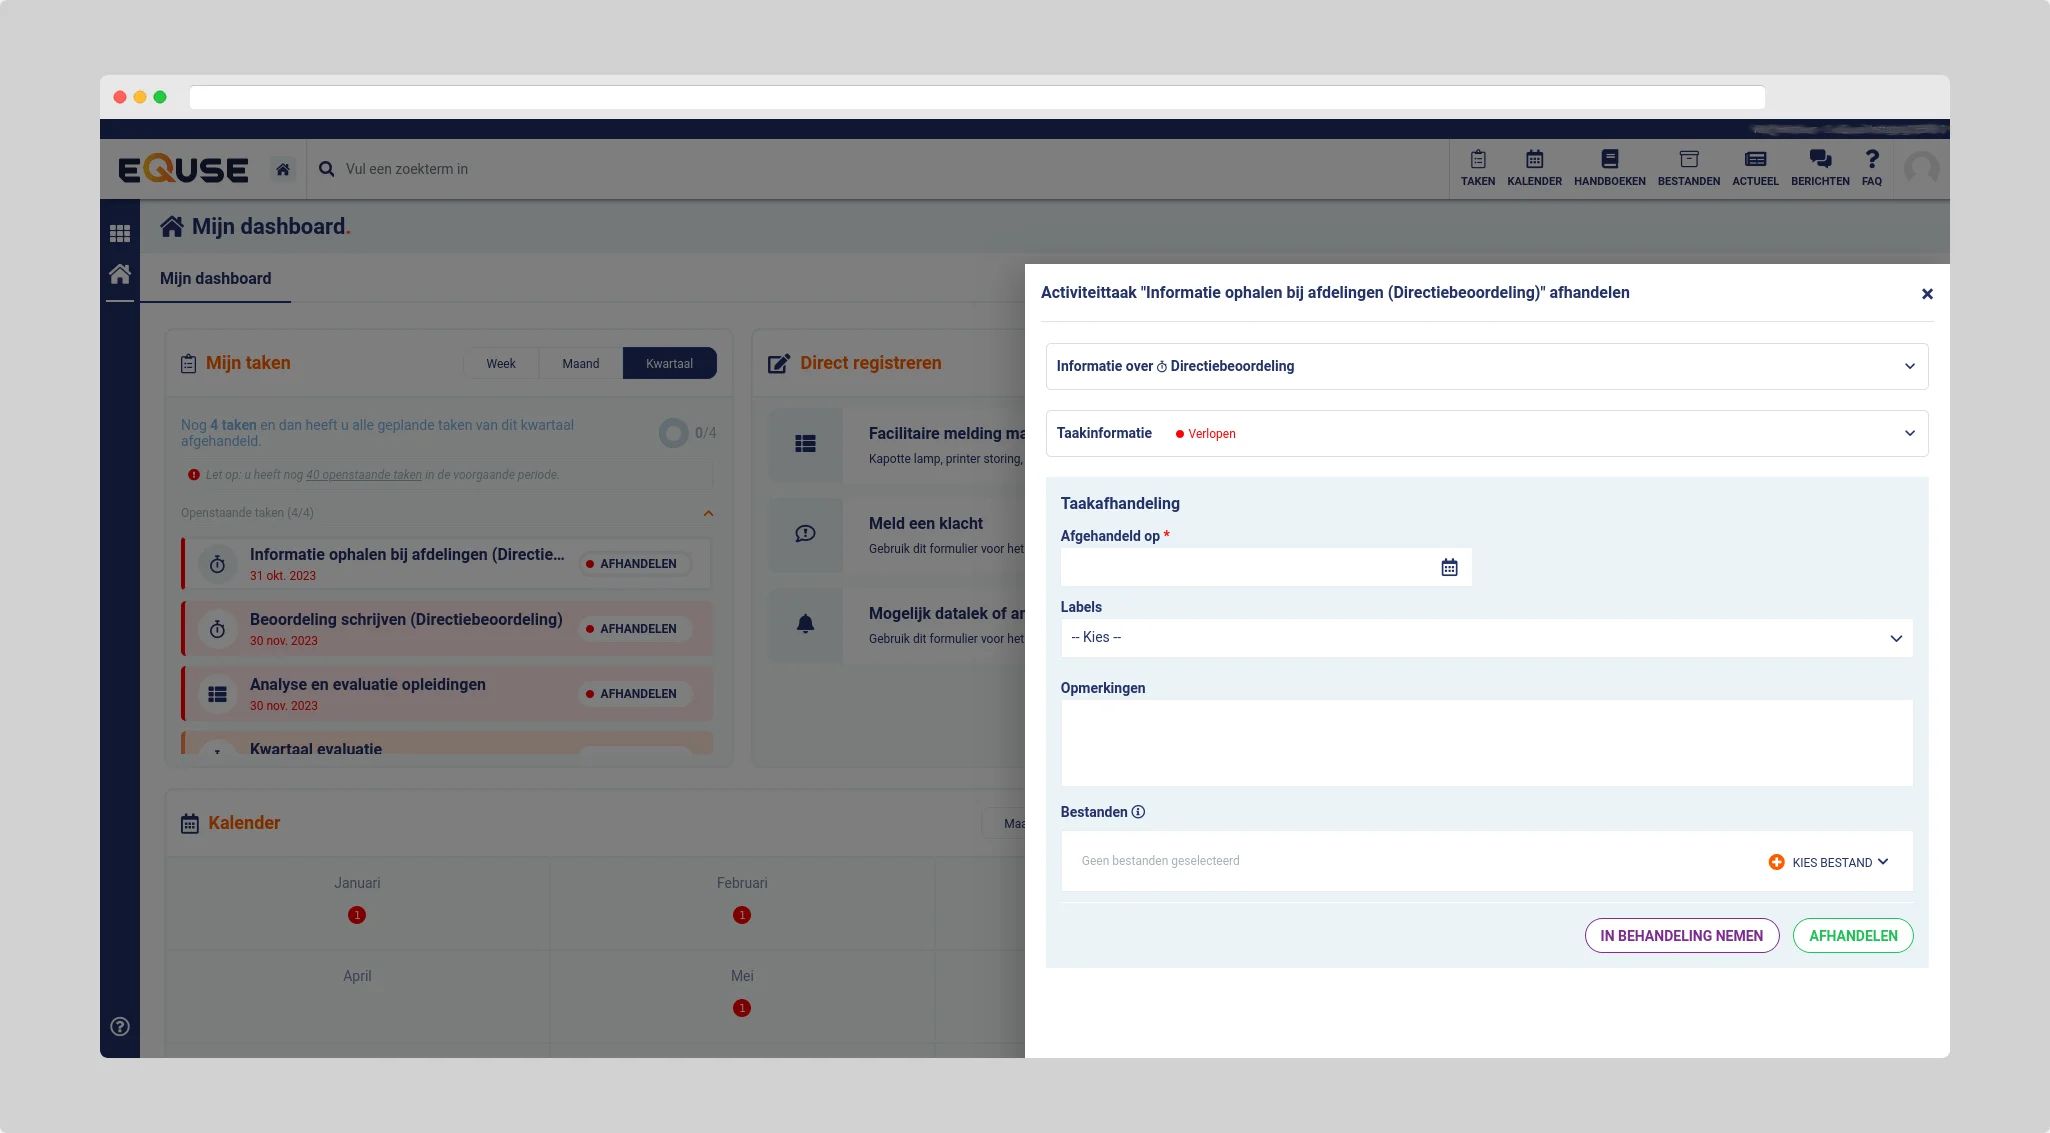Open the Kalender icon in top navigation
Screen dimensions: 2050x1133
[1534, 167]
